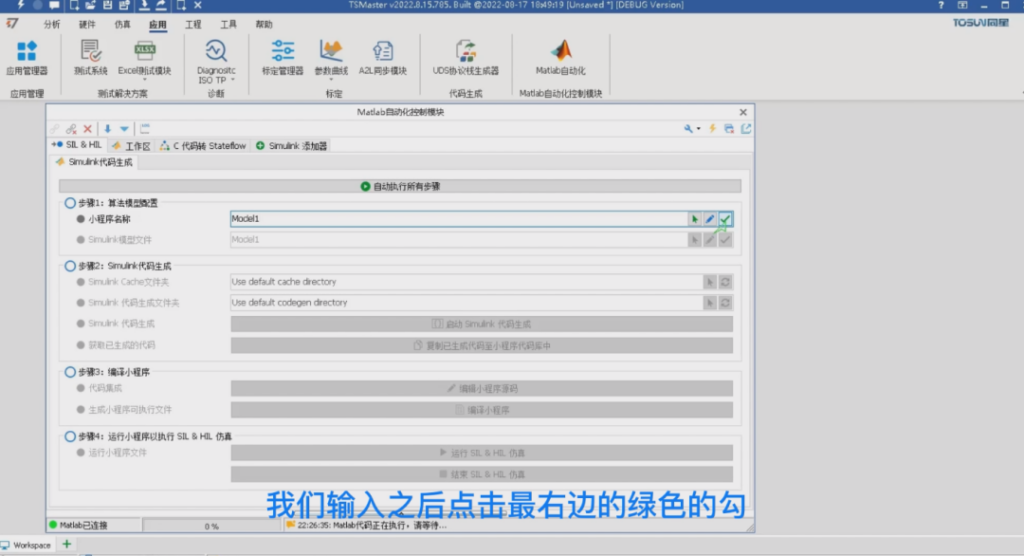Click the 0% progress bar
Viewport: 1024px width, 556px height.
(x=212, y=525)
